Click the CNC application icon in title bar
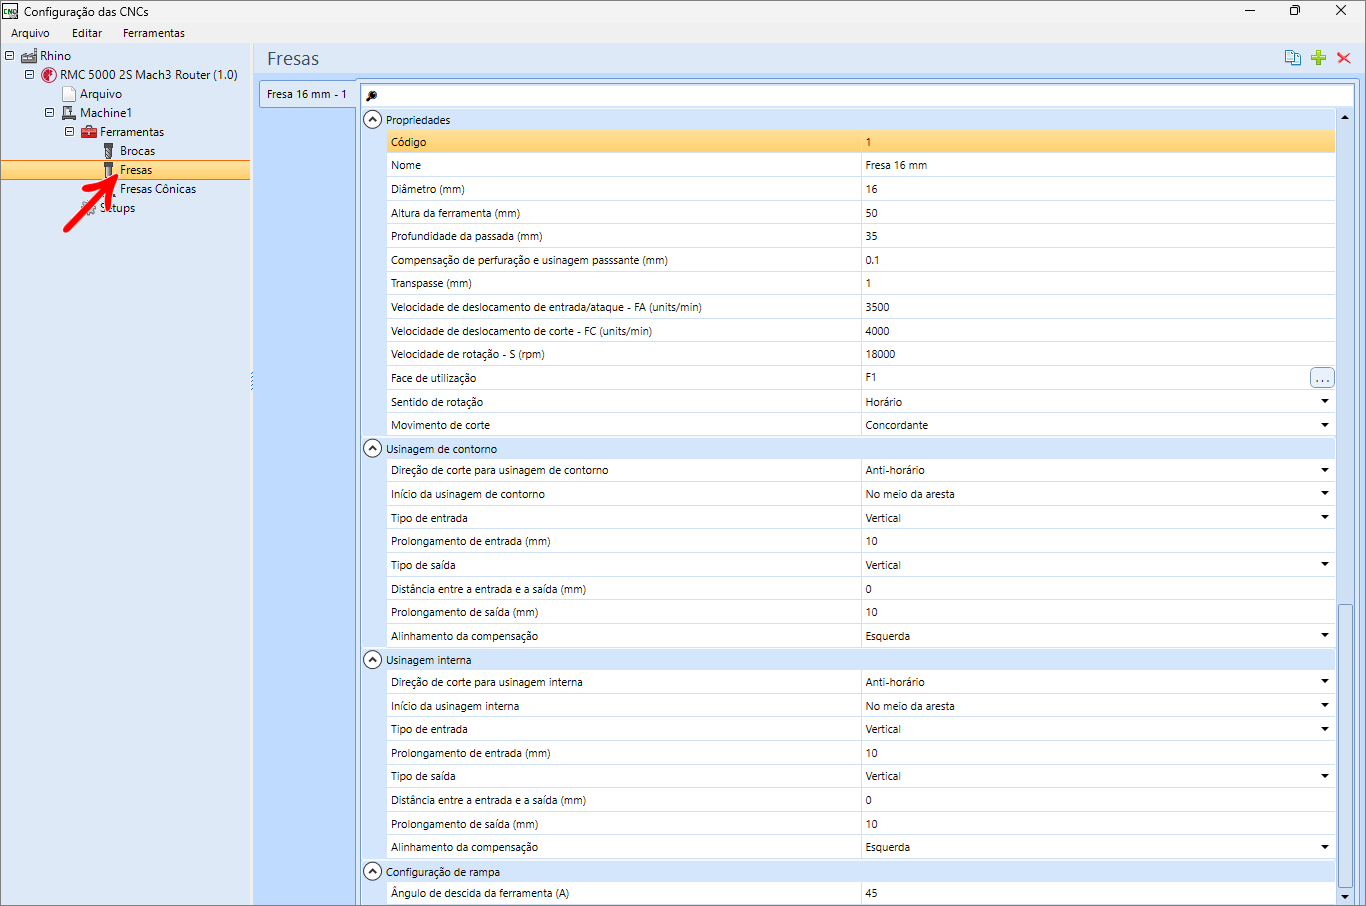Viewport: 1366px width, 906px height. [10, 11]
